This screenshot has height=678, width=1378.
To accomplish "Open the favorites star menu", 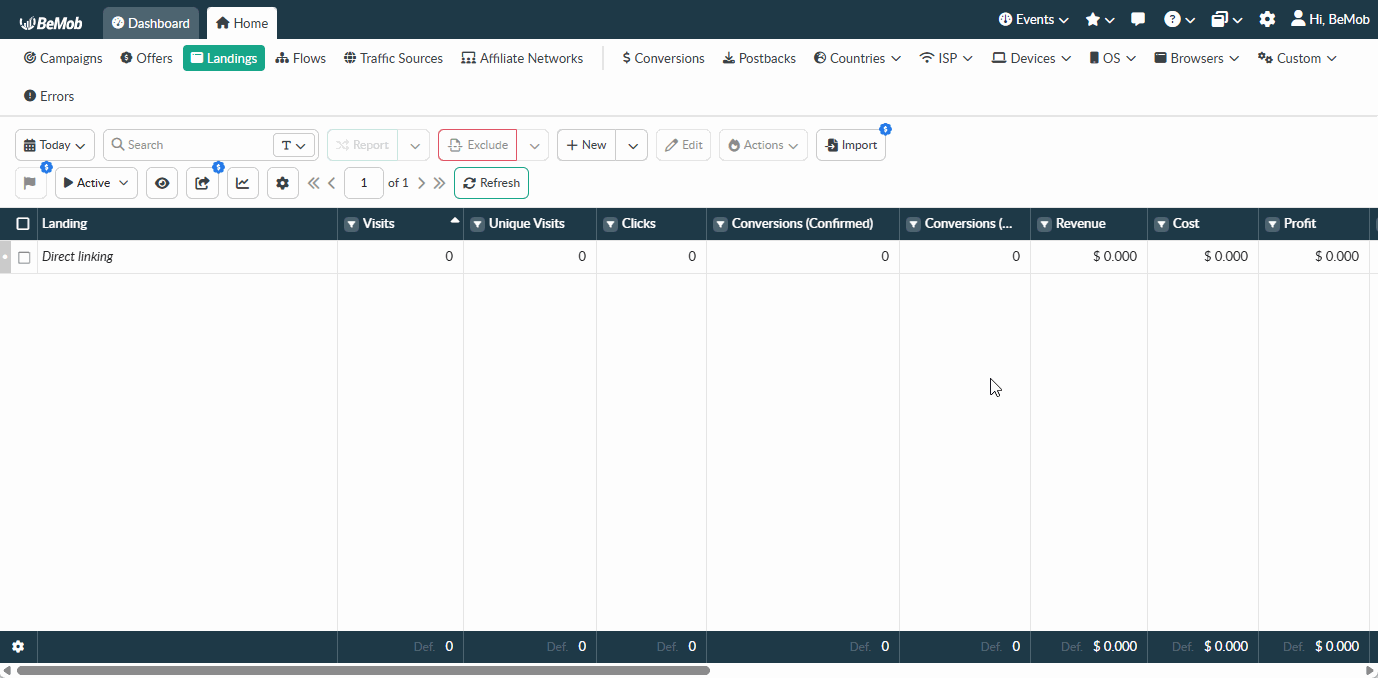I will click(1100, 20).
